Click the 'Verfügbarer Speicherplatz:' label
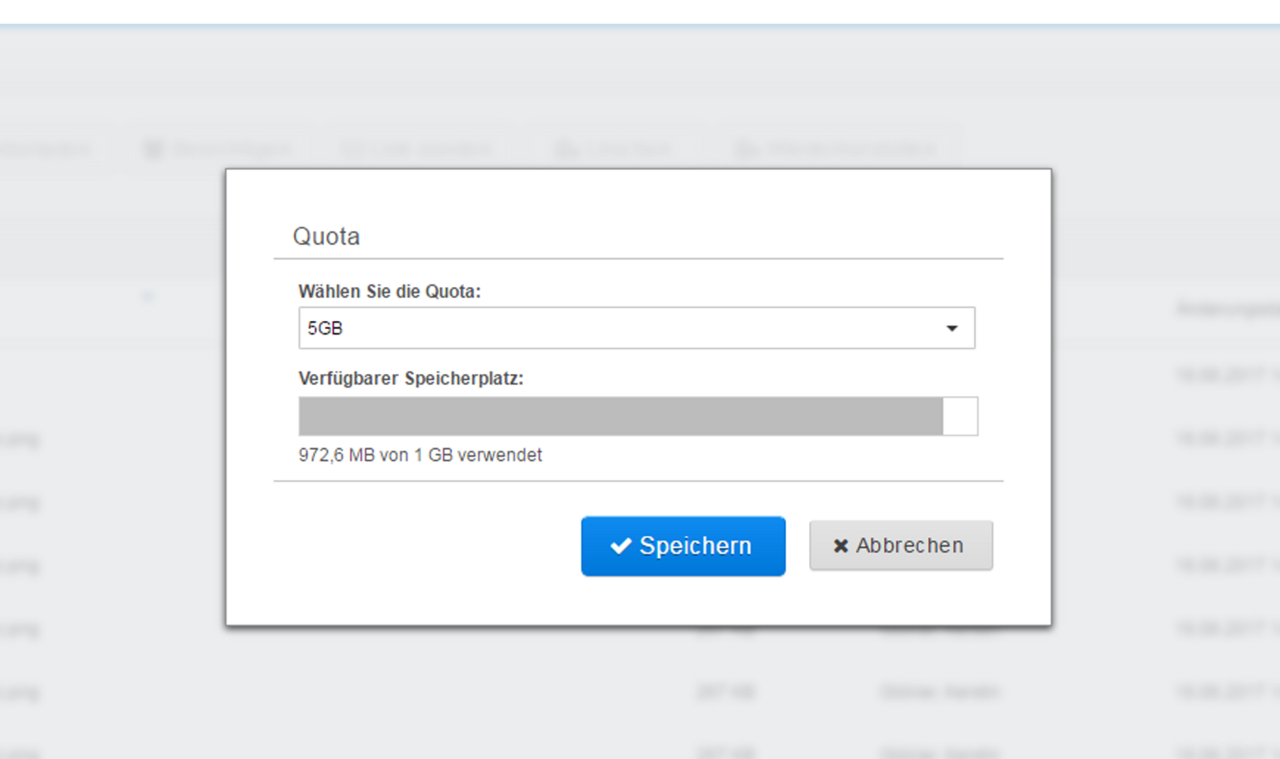Image resolution: width=1280 pixels, height=759 pixels. tap(411, 378)
